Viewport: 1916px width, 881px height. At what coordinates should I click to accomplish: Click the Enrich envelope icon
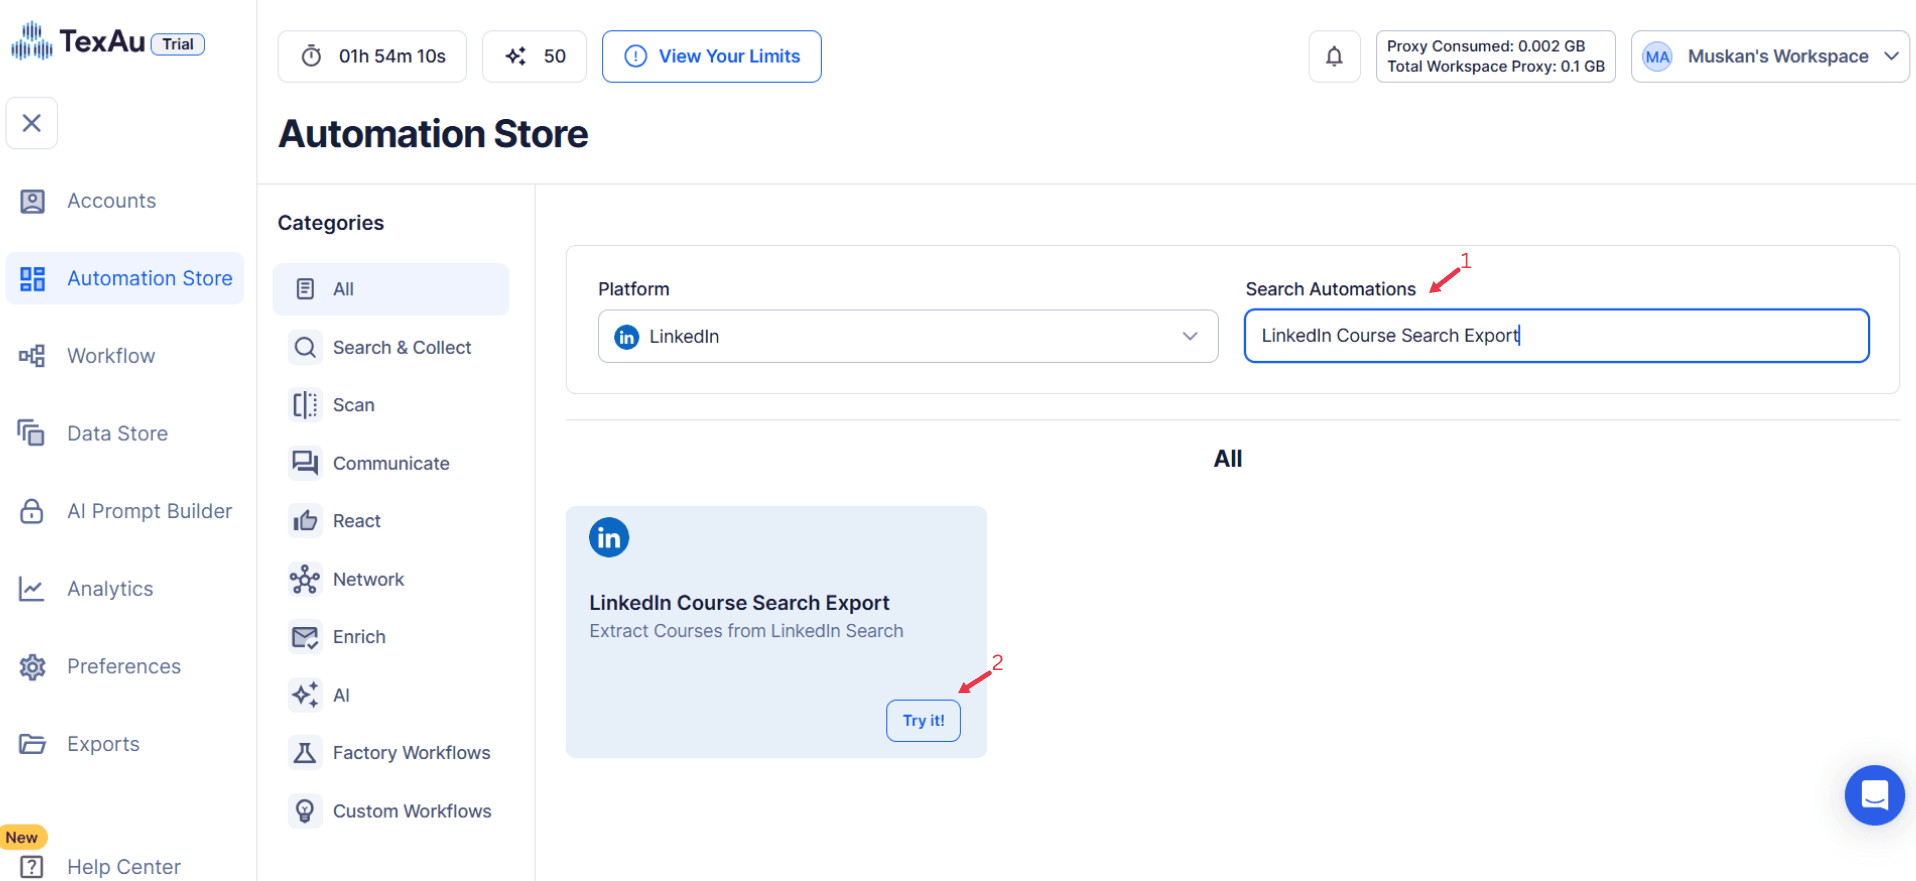(x=305, y=637)
